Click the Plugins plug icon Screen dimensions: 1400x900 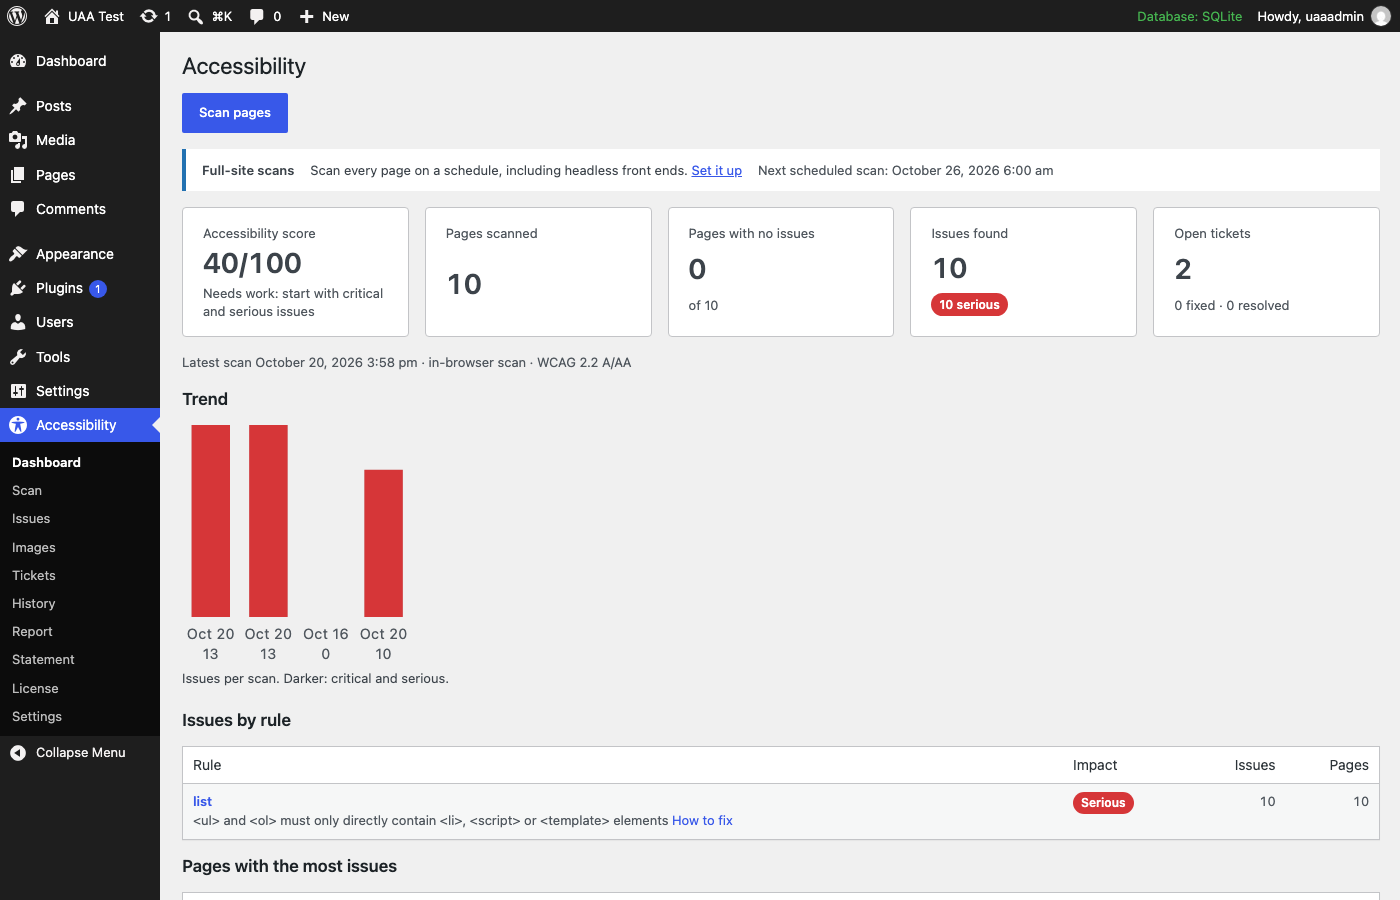coord(18,288)
